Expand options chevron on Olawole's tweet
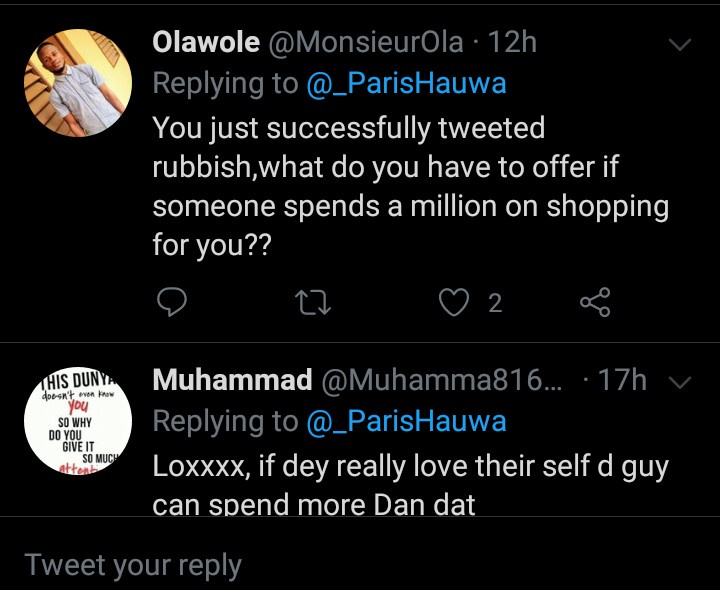Viewport: 720px width, 590px height. pyautogui.click(x=680, y=45)
